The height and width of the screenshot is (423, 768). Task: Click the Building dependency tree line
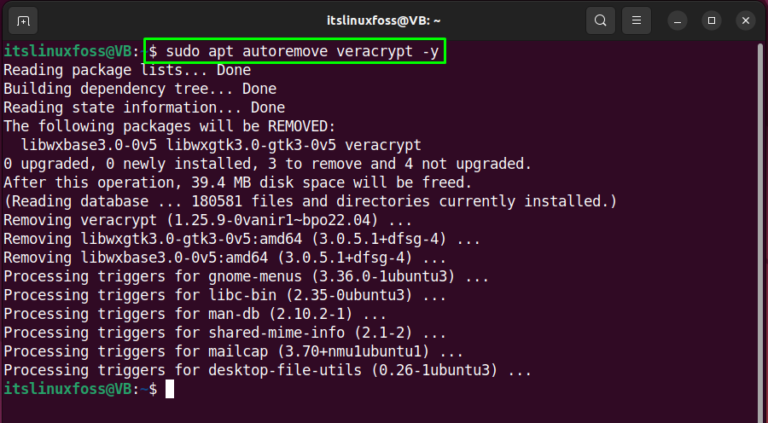(140, 89)
